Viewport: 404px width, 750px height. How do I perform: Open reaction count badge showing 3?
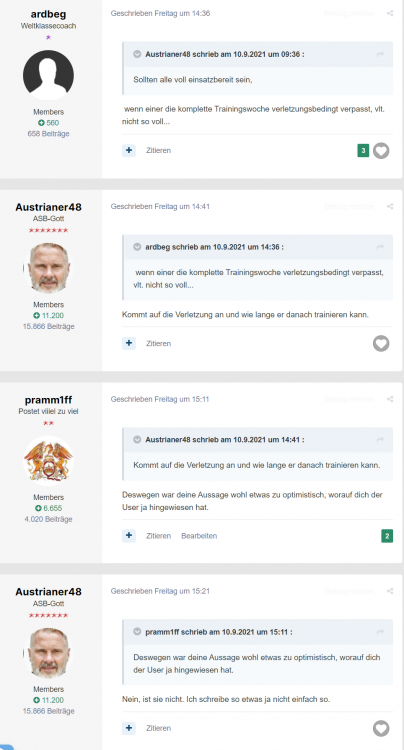point(363,151)
